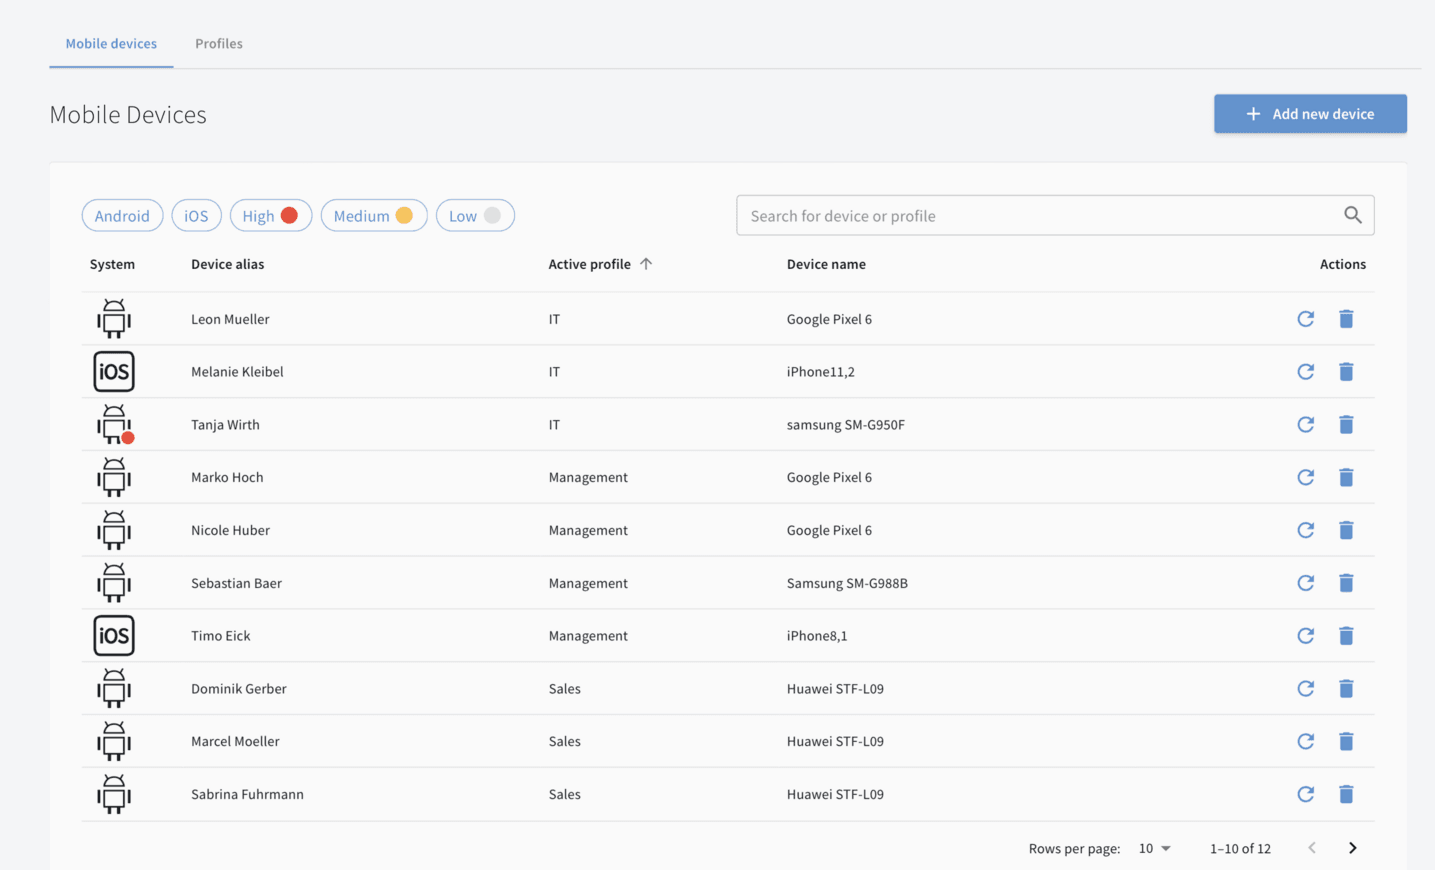Select the Mobile devices tab

111,44
